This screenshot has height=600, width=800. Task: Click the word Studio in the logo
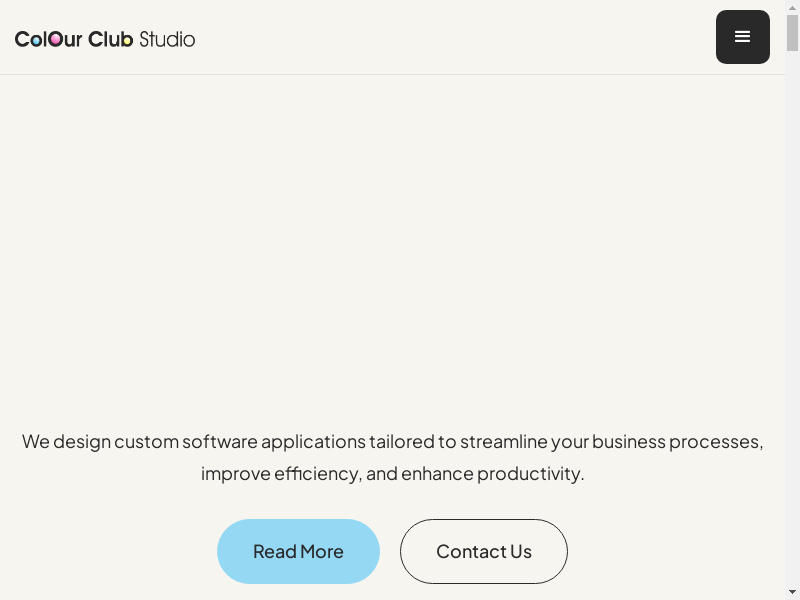(167, 39)
